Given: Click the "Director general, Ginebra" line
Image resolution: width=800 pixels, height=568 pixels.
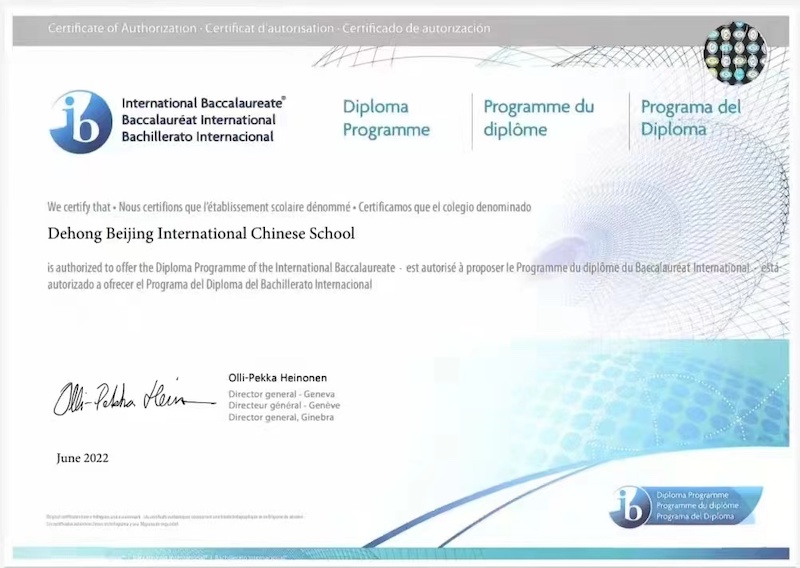Looking at the screenshot, I should pos(281,416).
